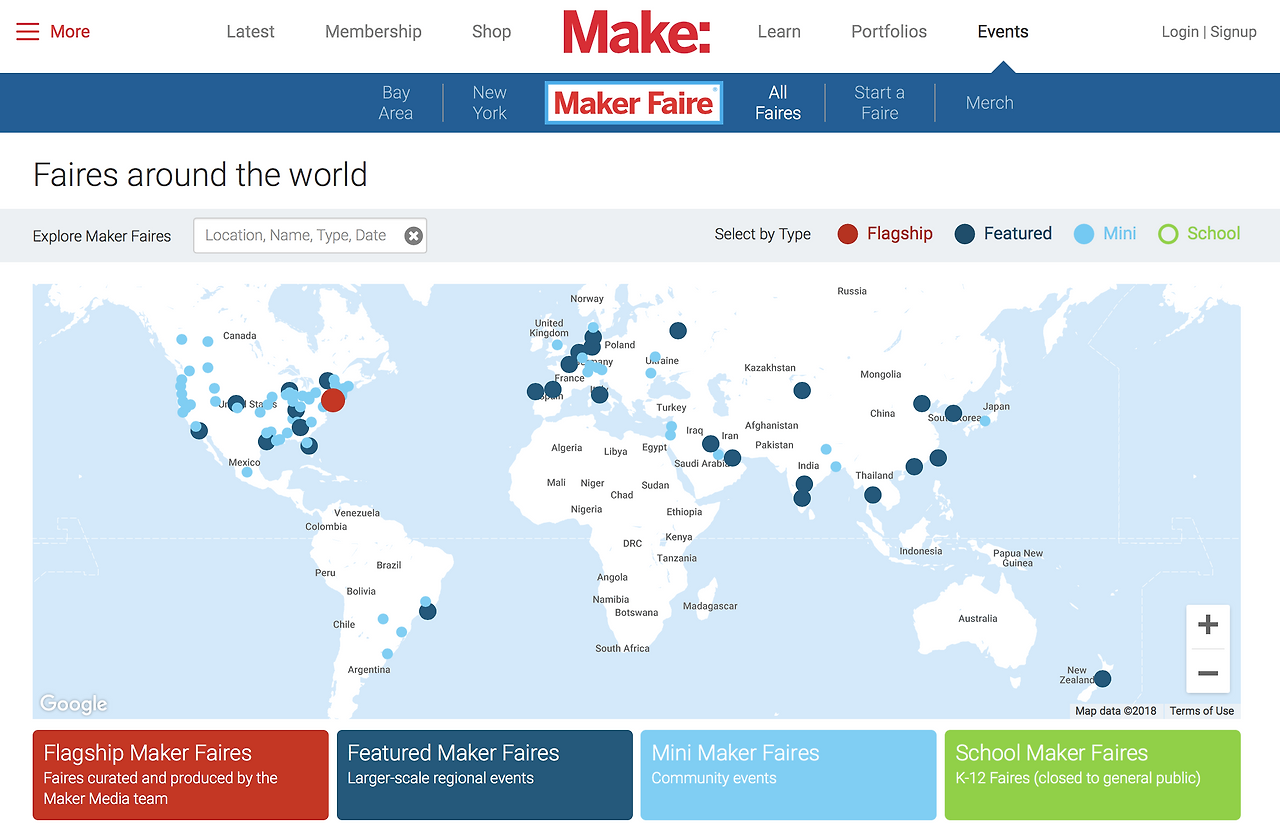Select the Mini marker in Ukraine
Screen dimensions: 1280x830
pyautogui.click(x=655, y=357)
